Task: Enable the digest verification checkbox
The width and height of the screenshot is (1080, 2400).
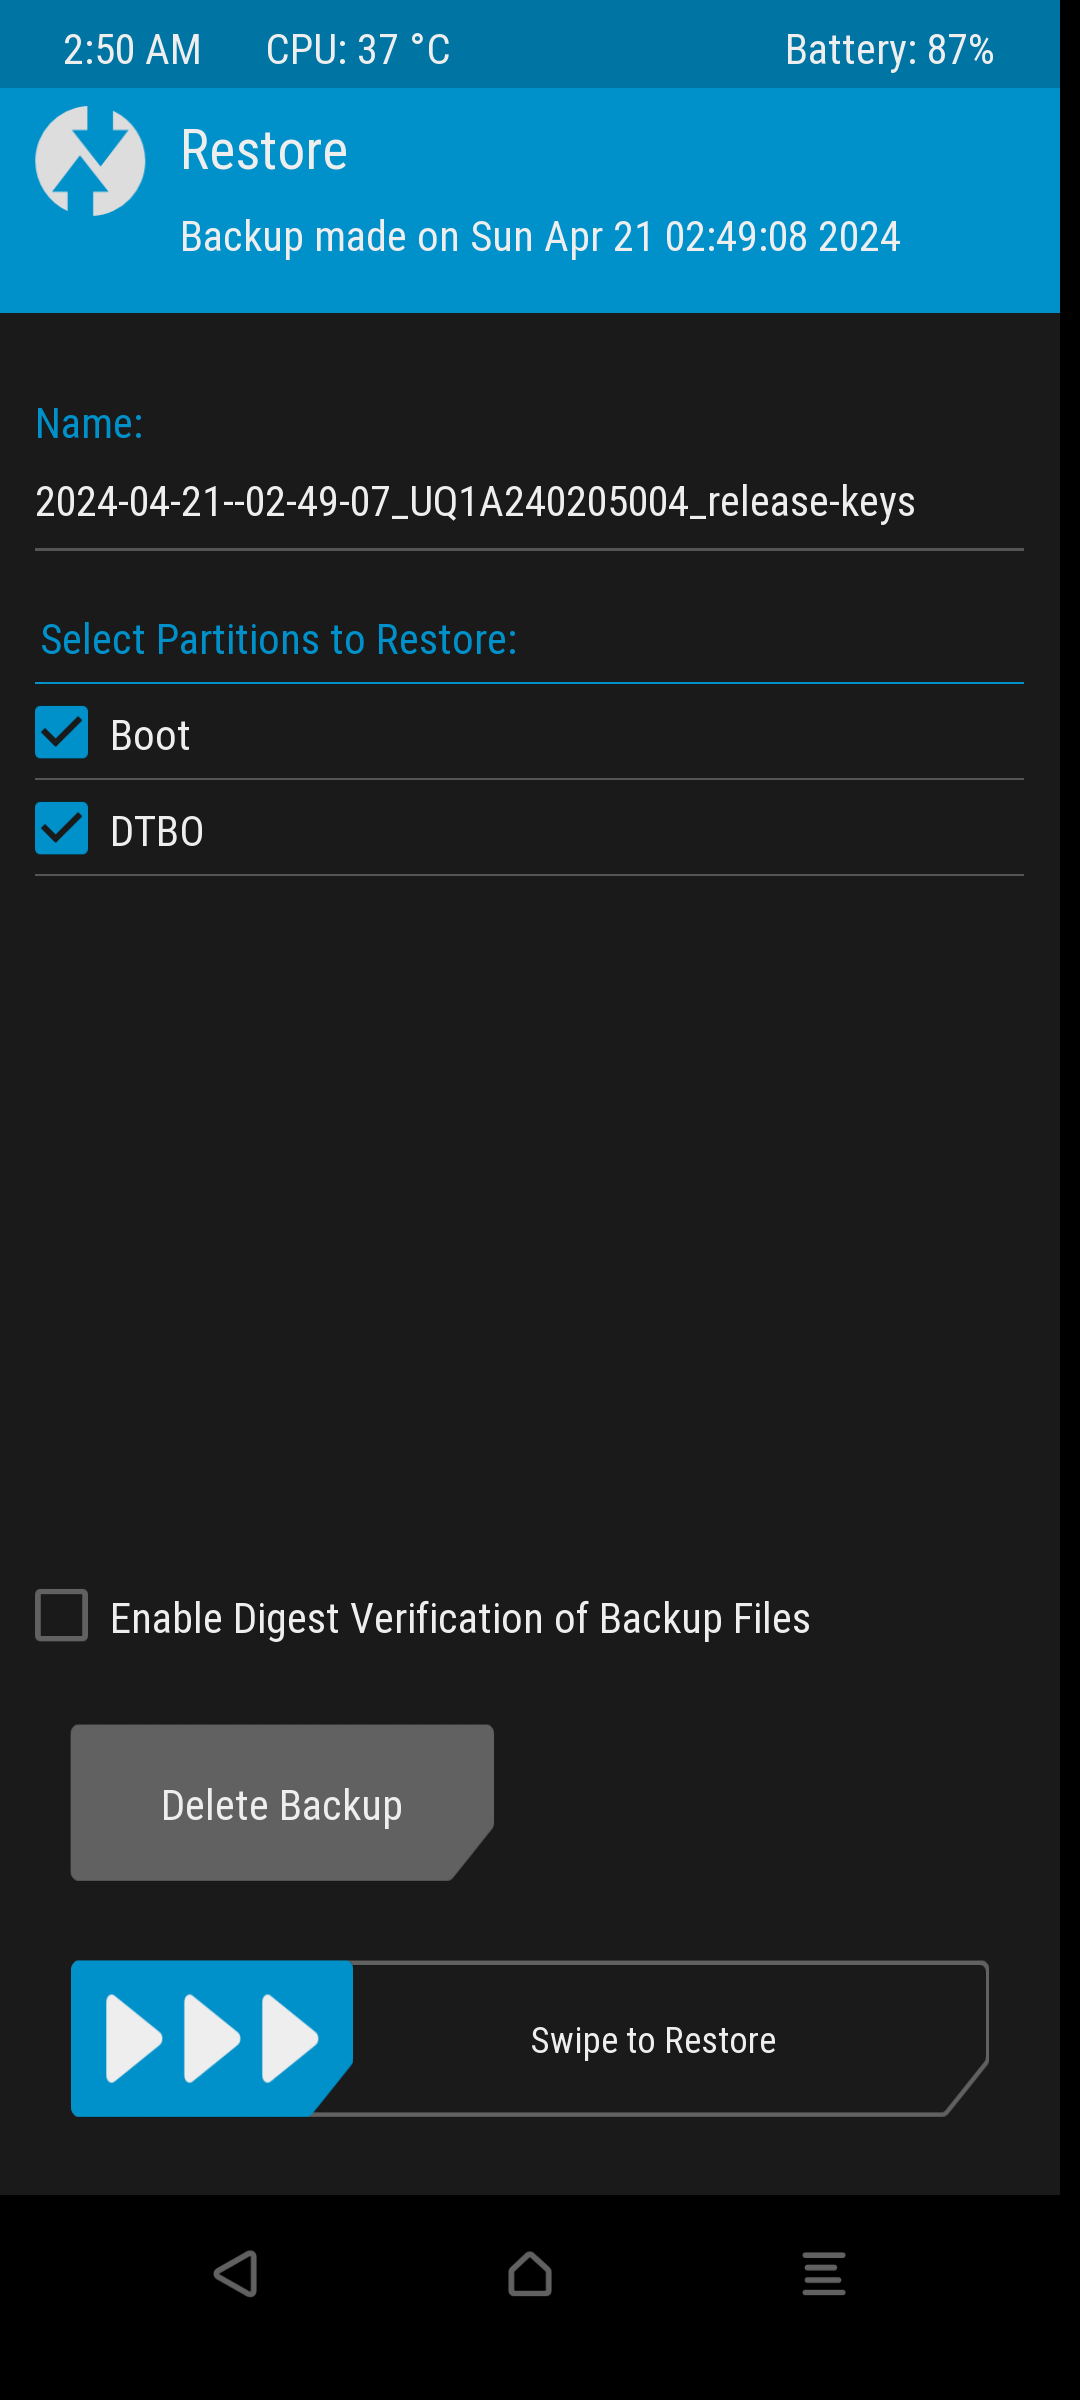Action: pos(62,1615)
